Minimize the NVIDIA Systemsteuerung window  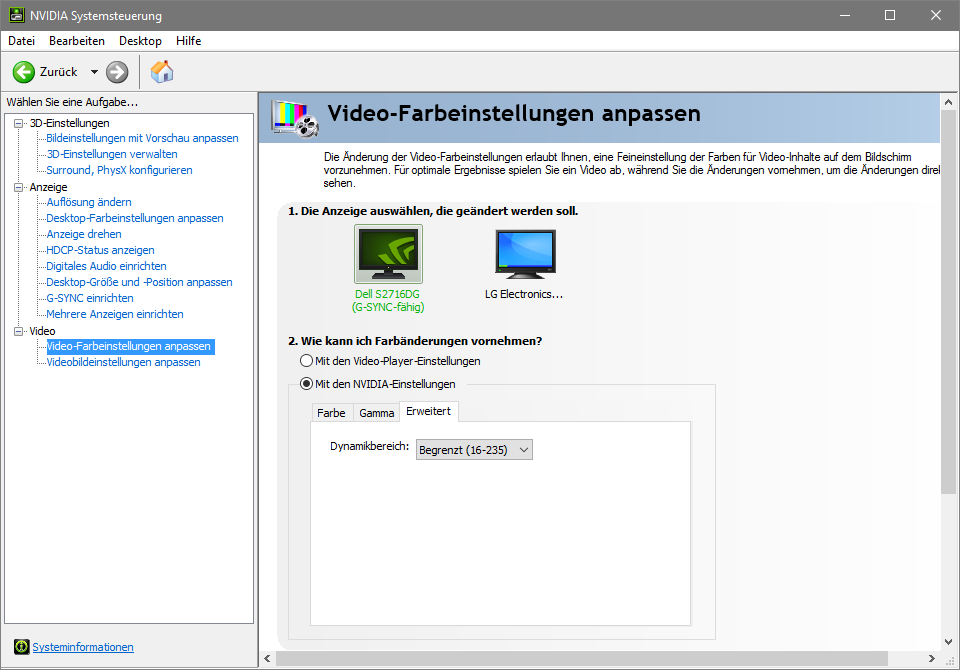pyautogui.click(x=846, y=15)
